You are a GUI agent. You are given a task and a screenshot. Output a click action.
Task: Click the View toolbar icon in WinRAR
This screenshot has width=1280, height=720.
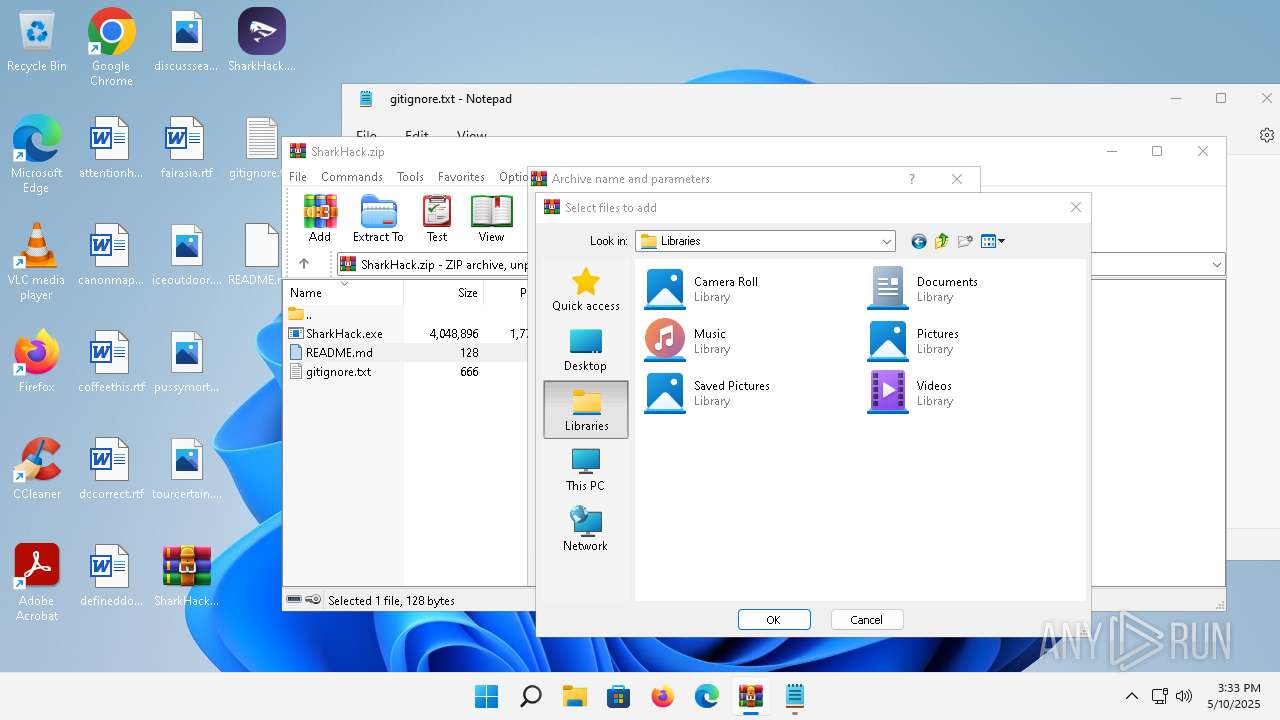[491, 219]
